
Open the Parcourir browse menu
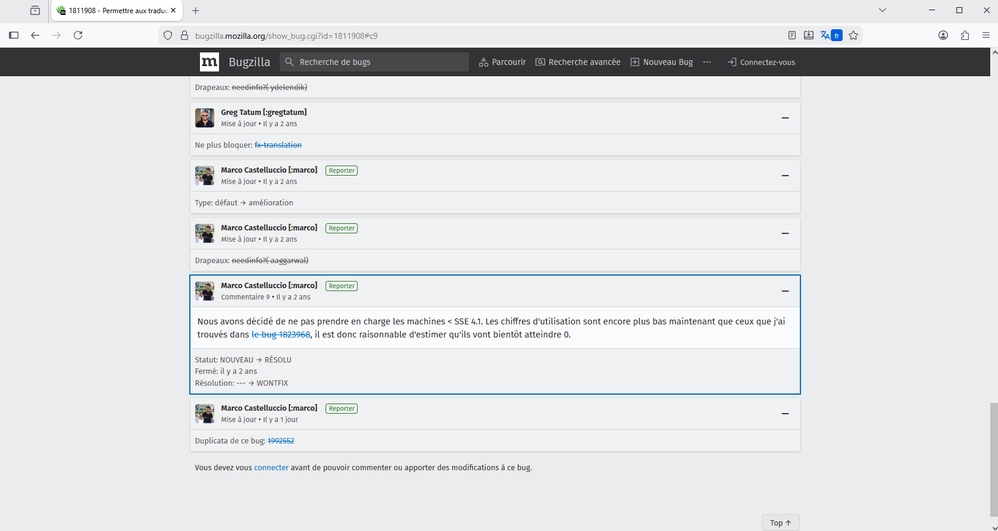[x=502, y=62]
